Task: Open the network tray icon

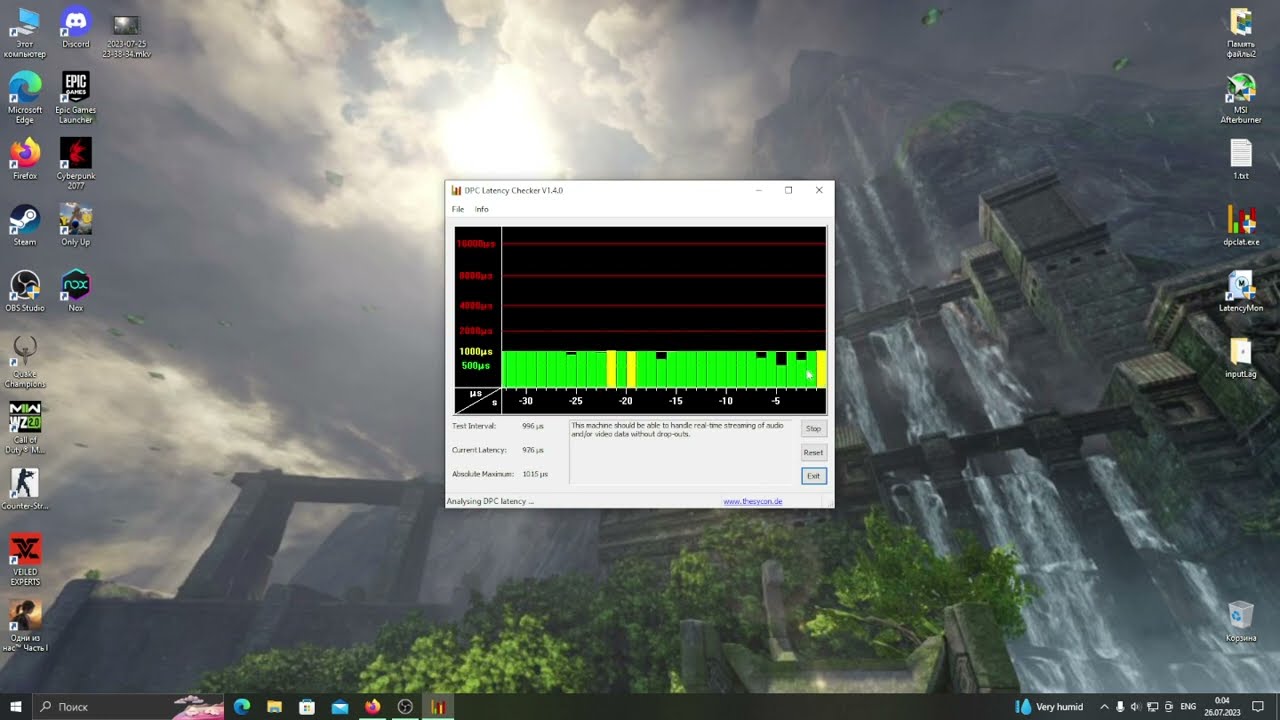Action: [x=1153, y=707]
